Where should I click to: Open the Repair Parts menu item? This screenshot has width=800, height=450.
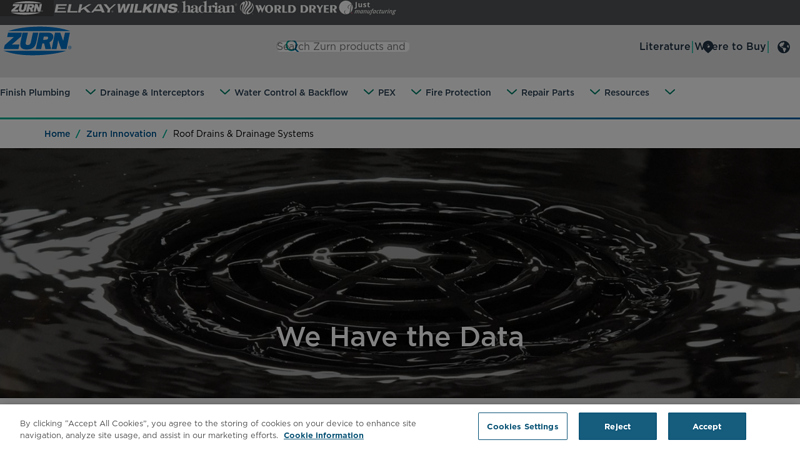point(547,93)
